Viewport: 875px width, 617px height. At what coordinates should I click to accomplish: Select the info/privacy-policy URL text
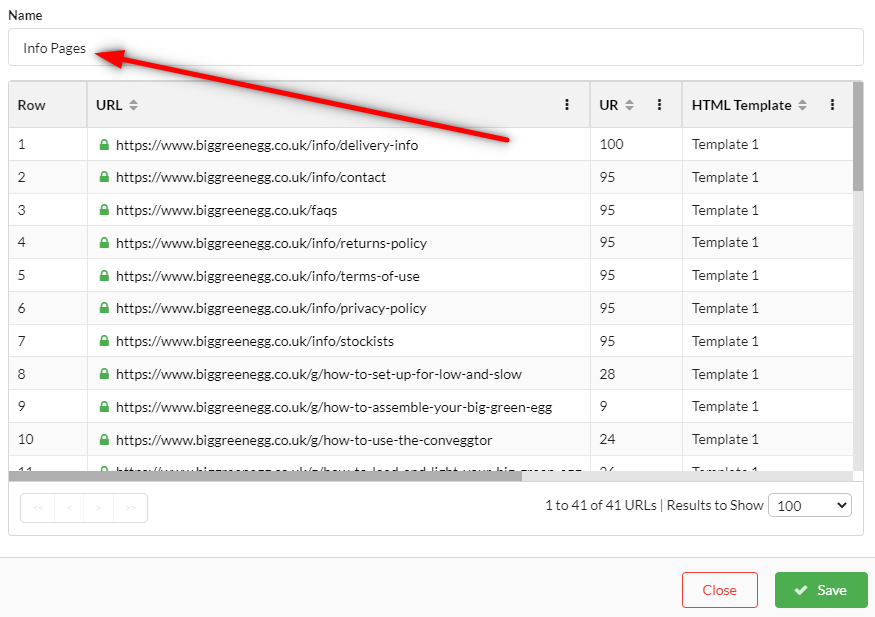(271, 308)
